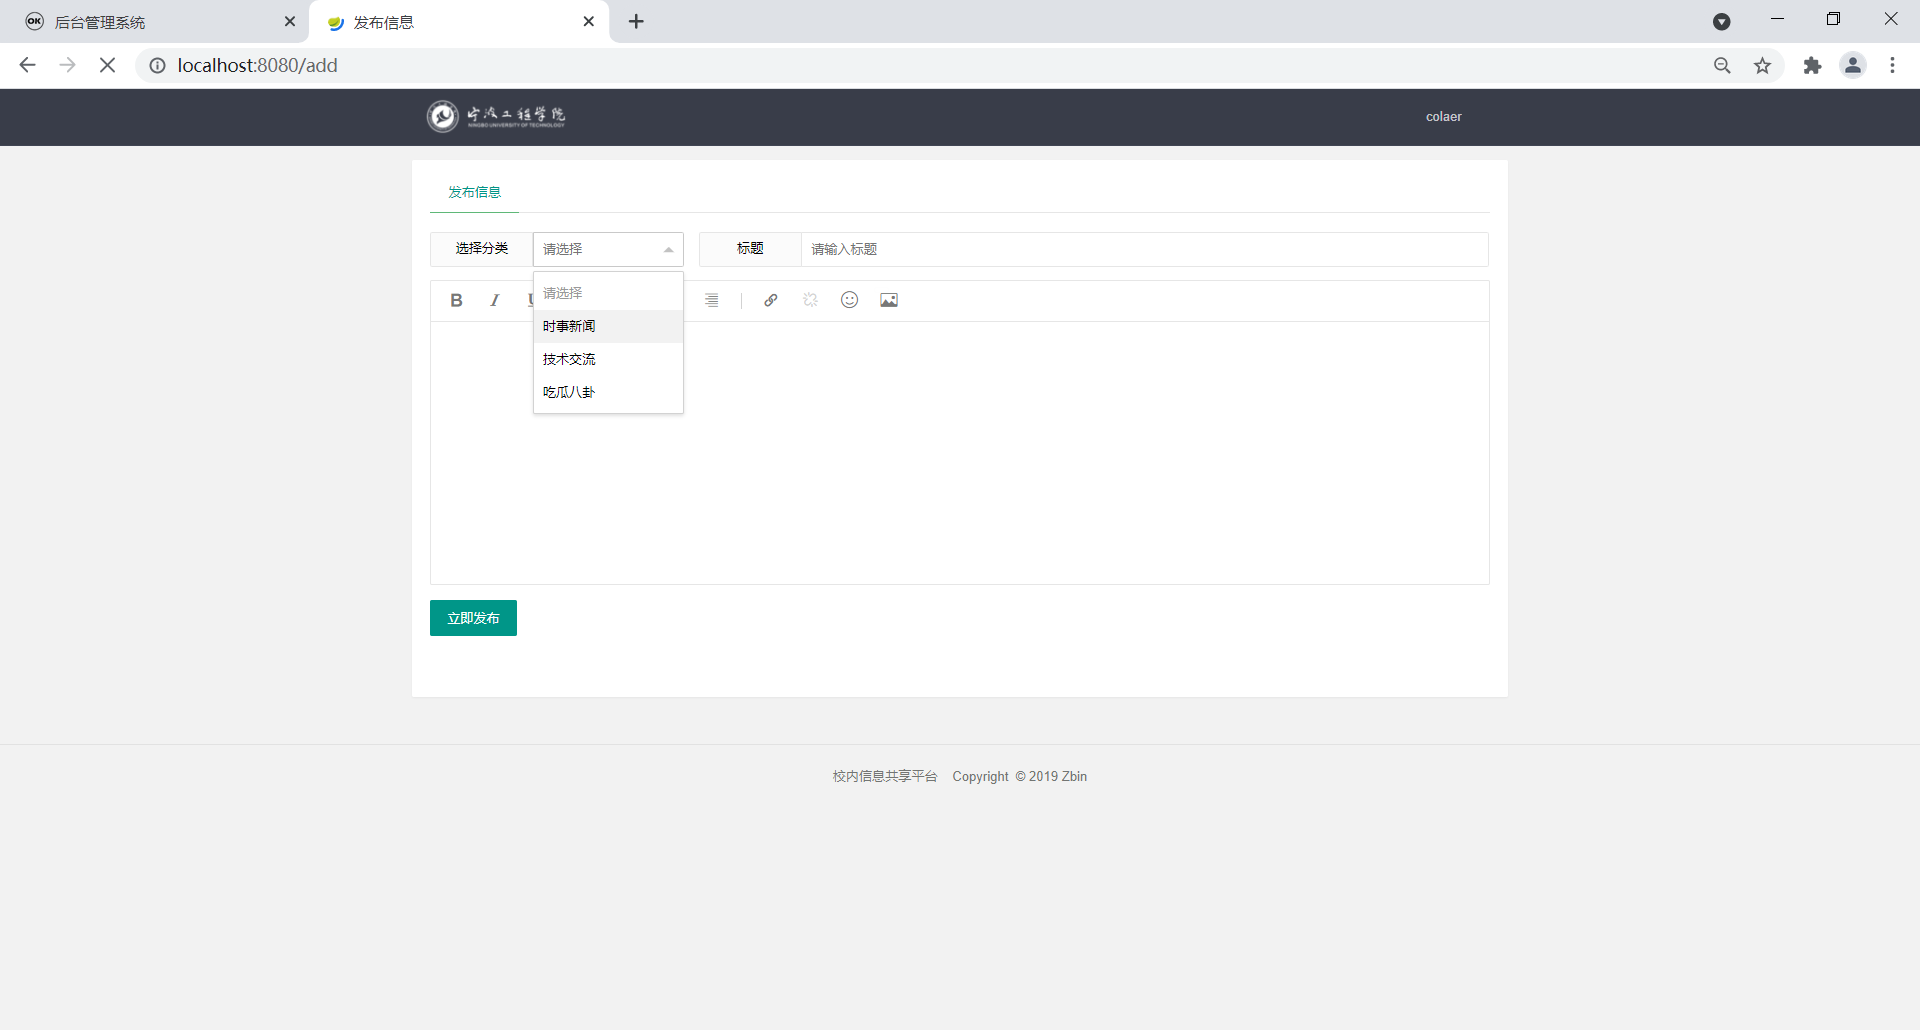This screenshot has height=1030, width=1920.
Task: Open a new browser tab
Action: [x=637, y=21]
